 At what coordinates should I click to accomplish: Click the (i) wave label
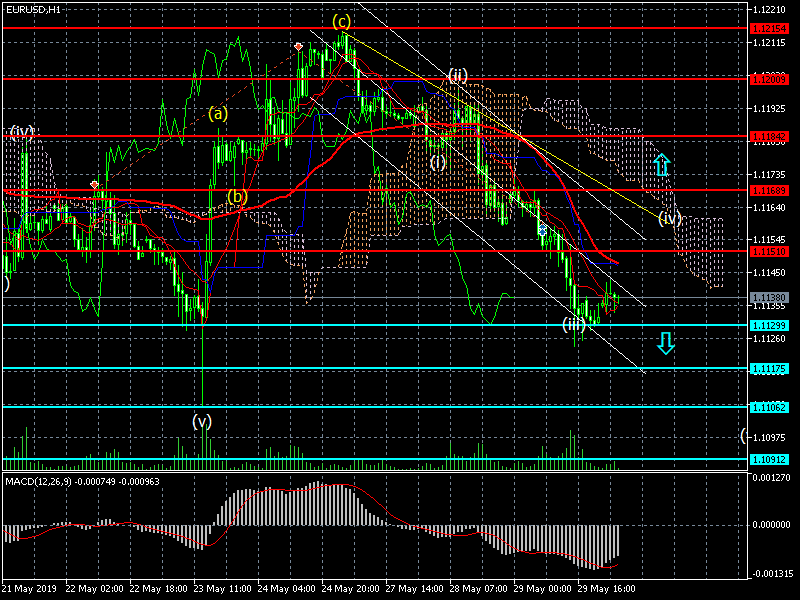(438, 161)
